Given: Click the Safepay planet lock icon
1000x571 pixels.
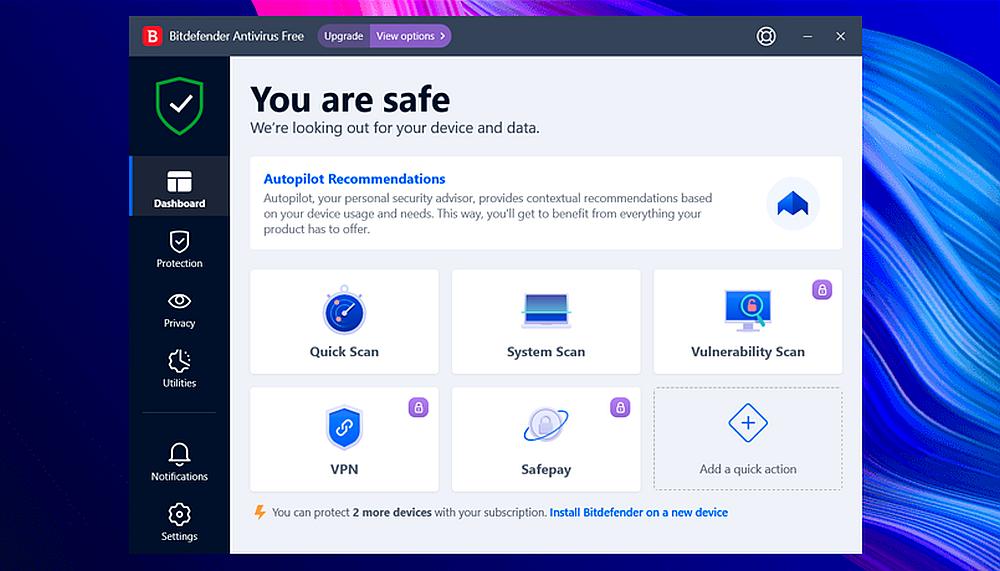Looking at the screenshot, I should pos(546,425).
